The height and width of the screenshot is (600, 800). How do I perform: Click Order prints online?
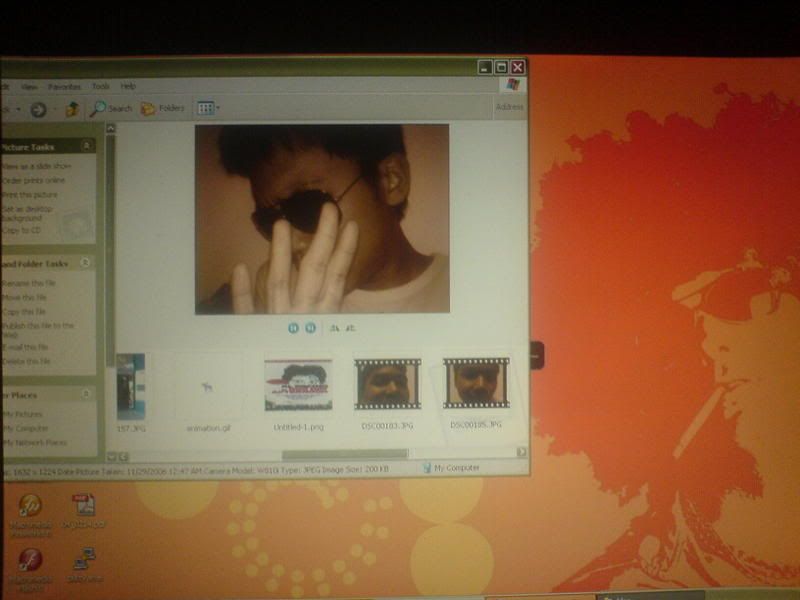[x=34, y=181]
